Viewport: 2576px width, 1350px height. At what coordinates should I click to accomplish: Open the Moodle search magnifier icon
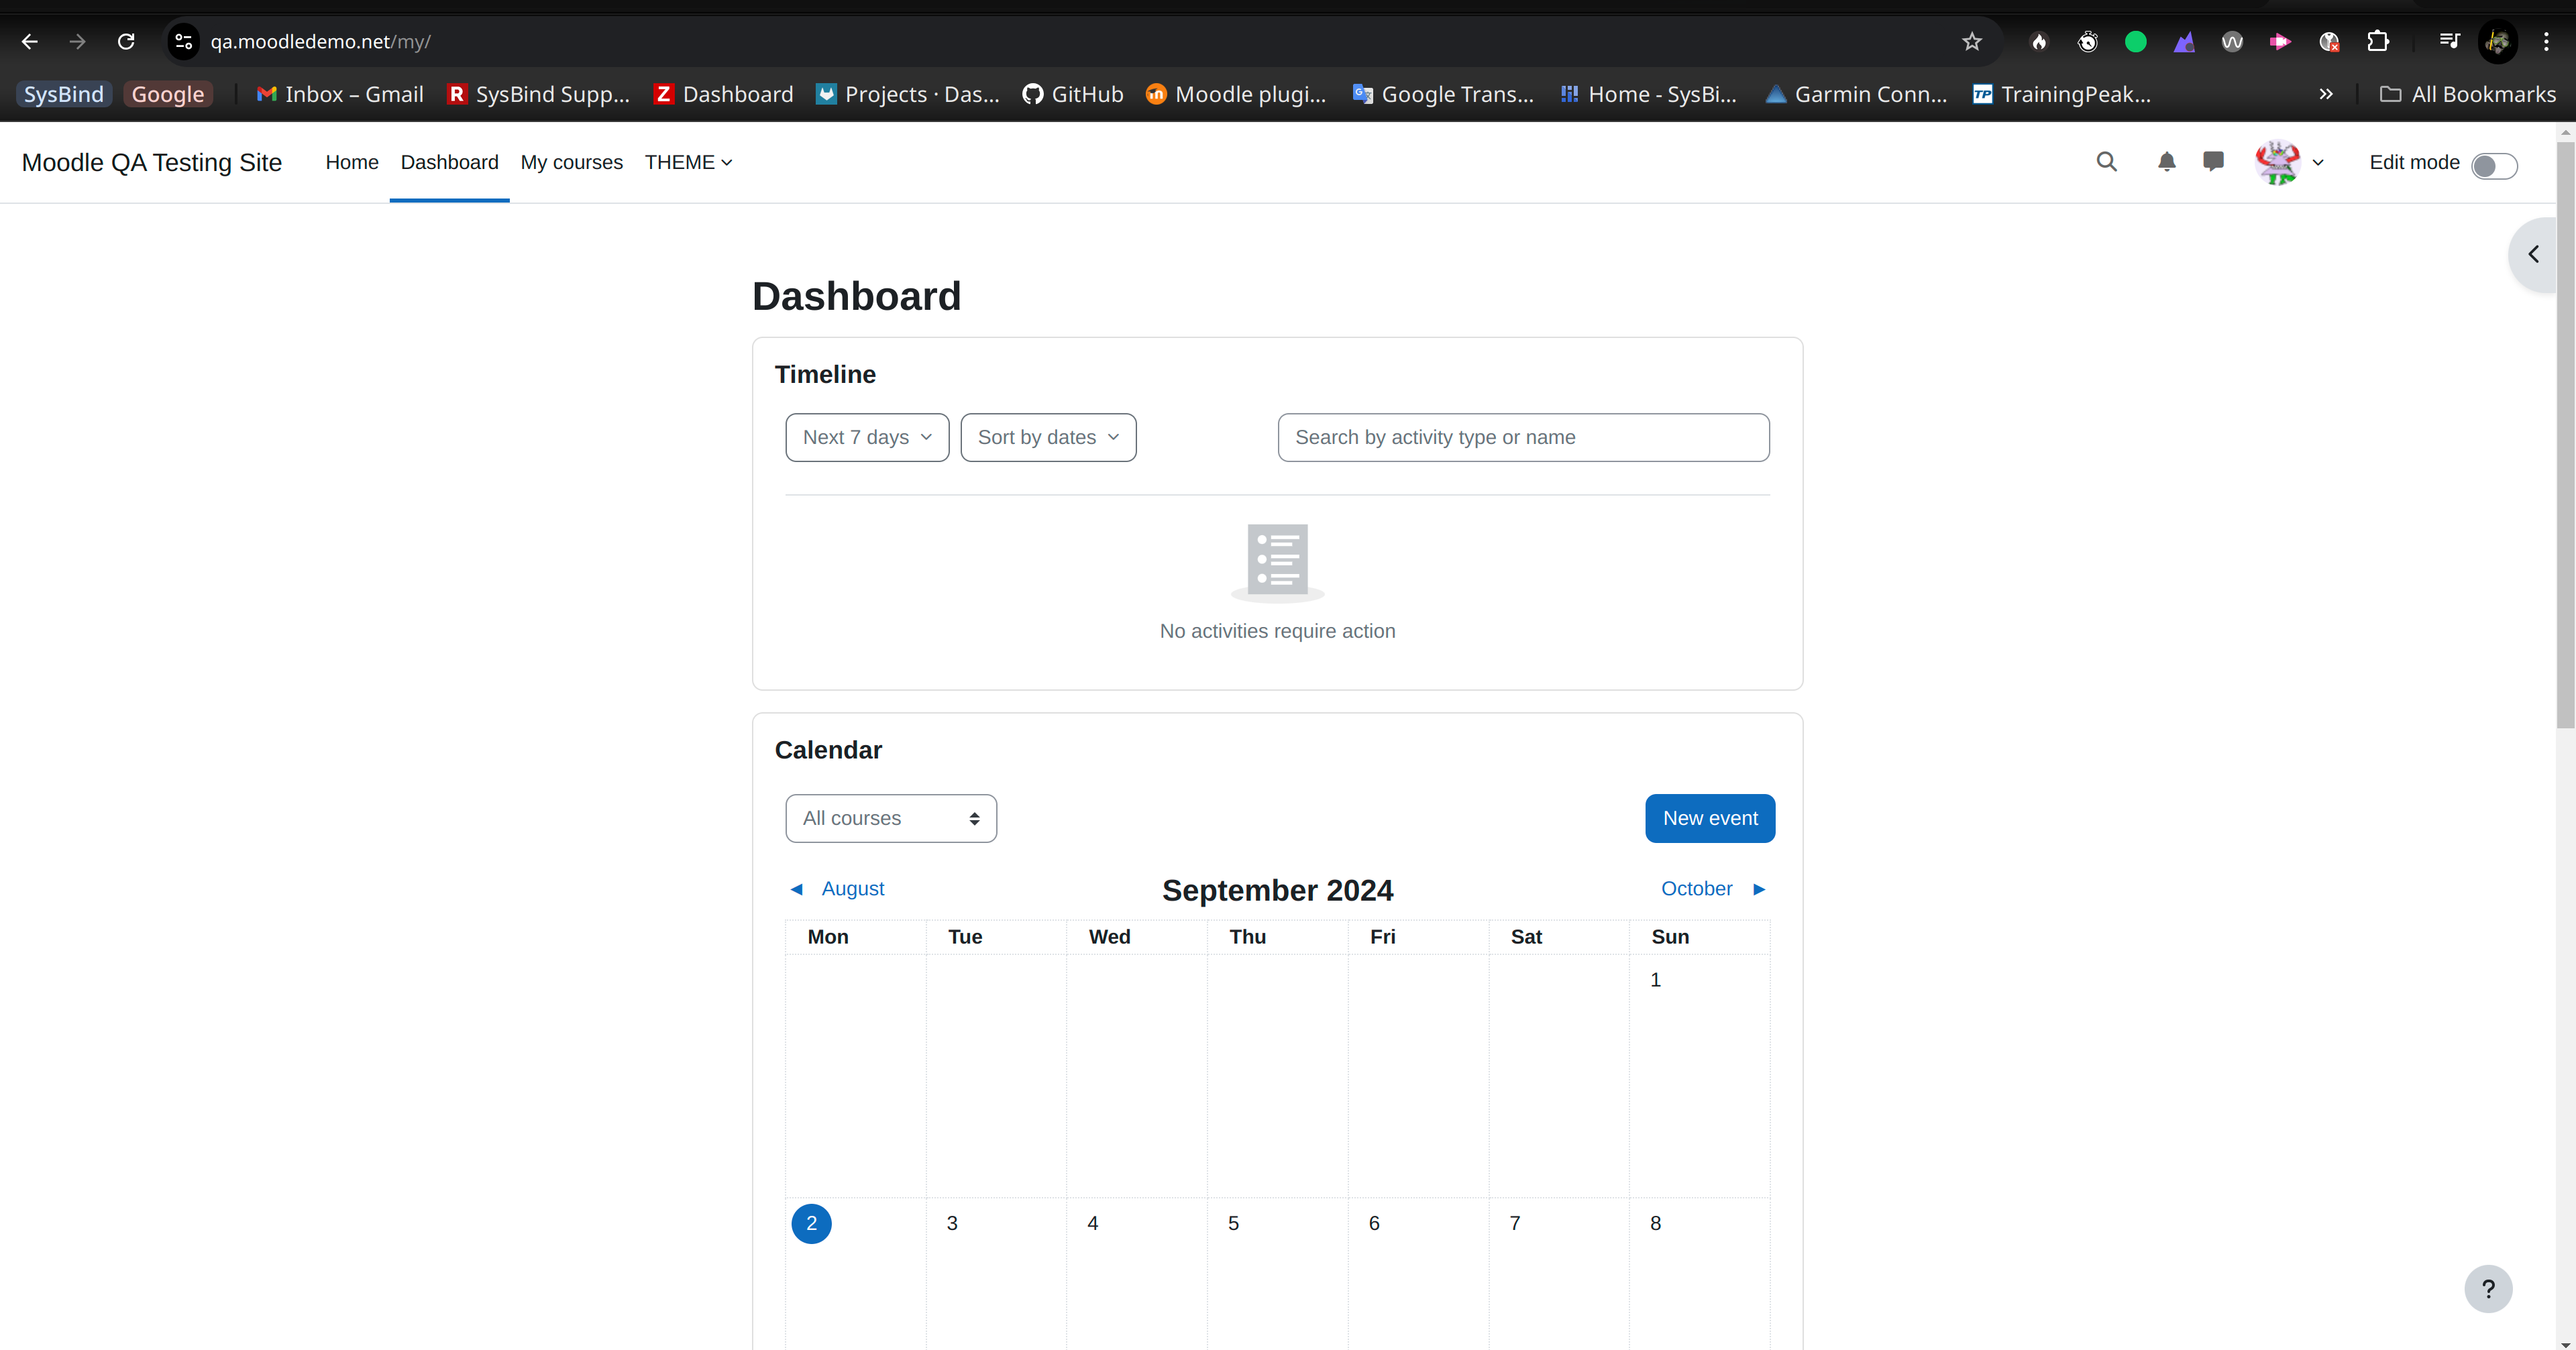pos(2106,162)
